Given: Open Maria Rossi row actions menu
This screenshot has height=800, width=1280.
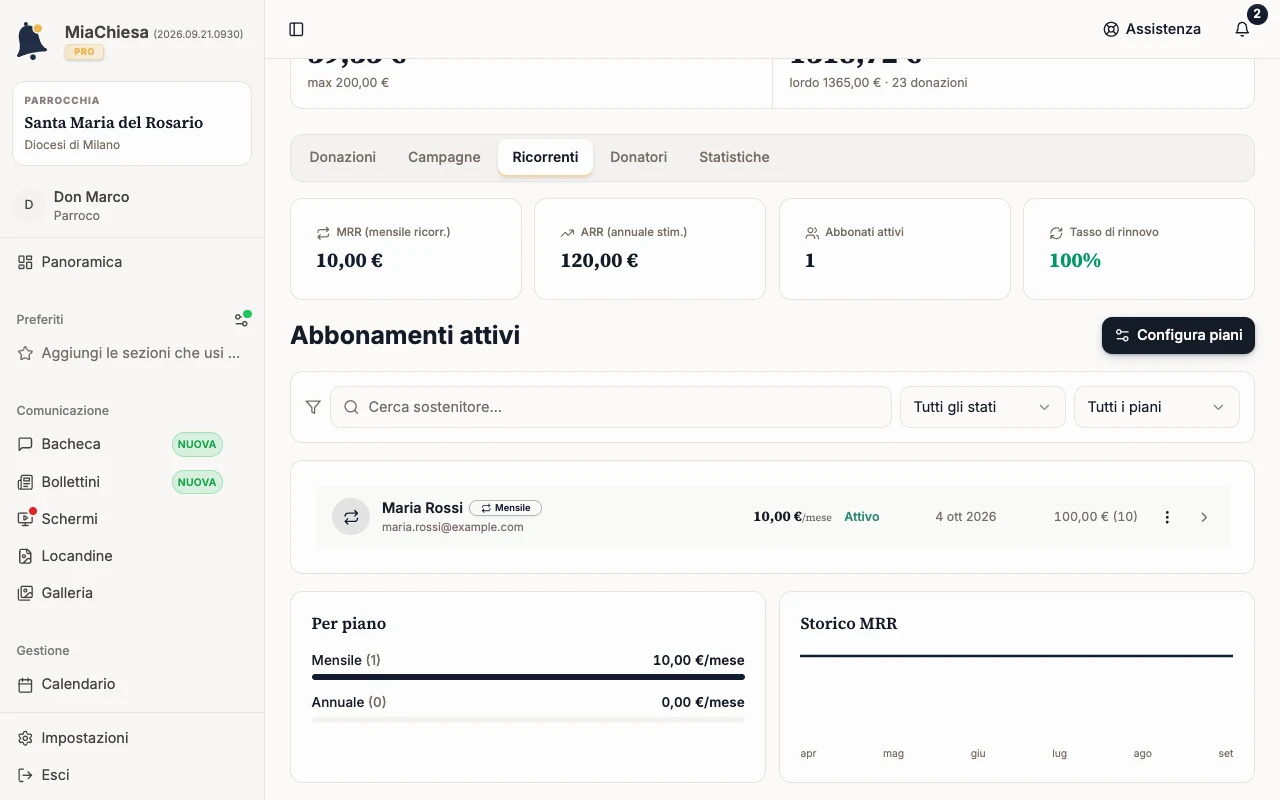Looking at the screenshot, I should pyautogui.click(x=1167, y=517).
